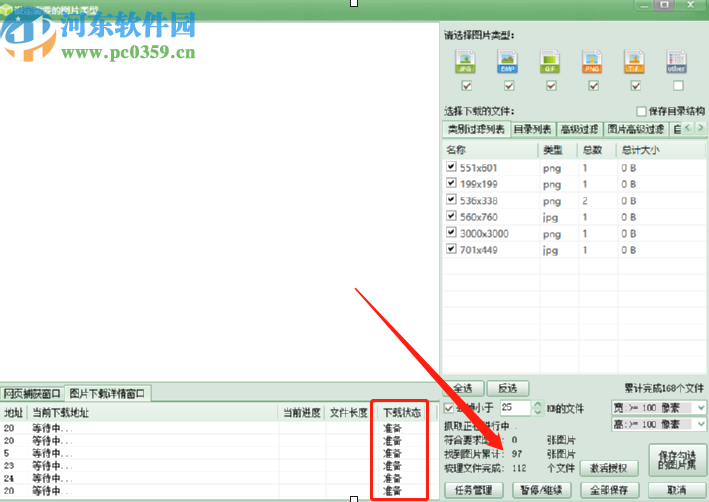The height and width of the screenshot is (502, 709).
Task: Open the 网页捕获窗口 tab
Action: pyautogui.click(x=32, y=393)
